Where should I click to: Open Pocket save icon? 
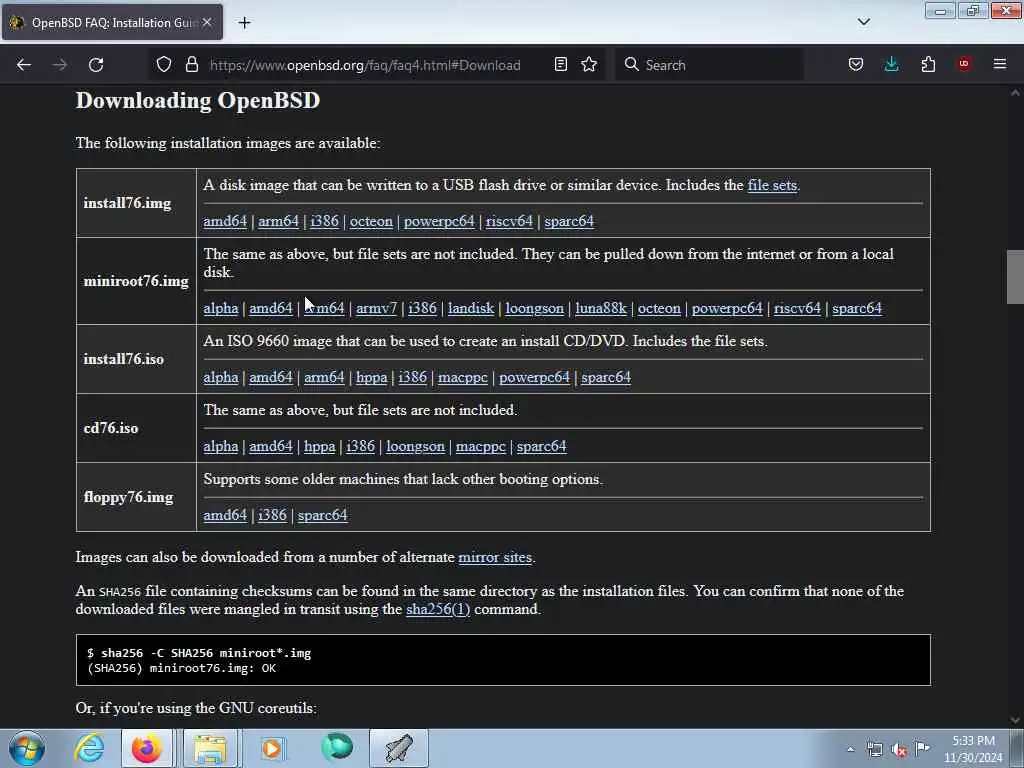tap(856, 65)
